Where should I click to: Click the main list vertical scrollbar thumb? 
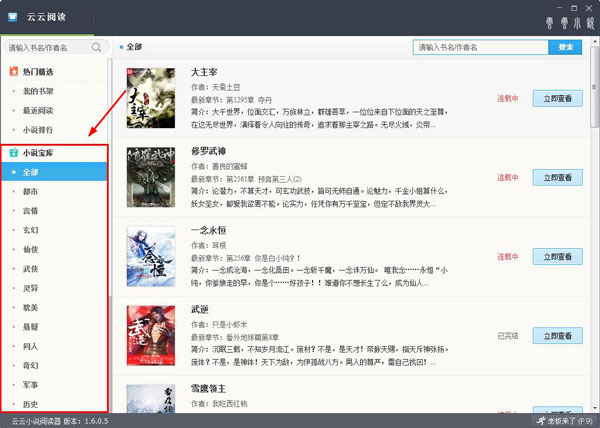point(594,88)
